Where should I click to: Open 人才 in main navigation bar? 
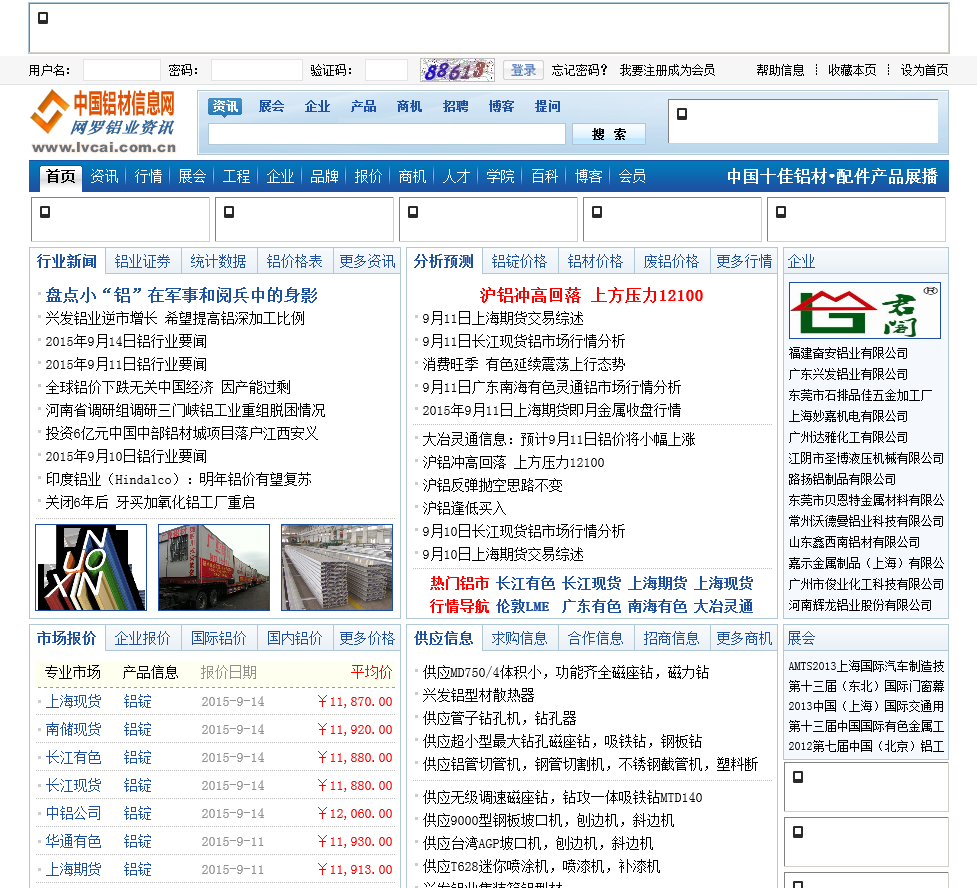(x=456, y=176)
